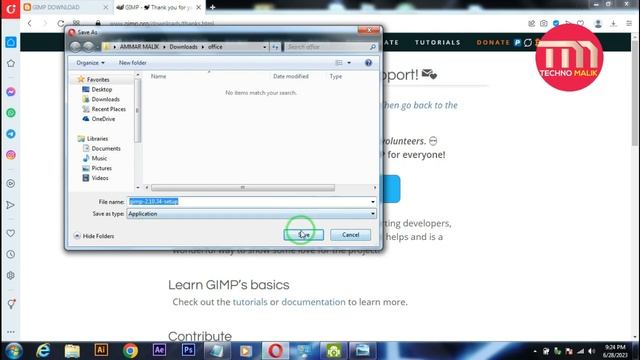Click New folder in dialog toolbar
Image resolution: width=640 pixels, height=360 pixels.
click(x=133, y=62)
